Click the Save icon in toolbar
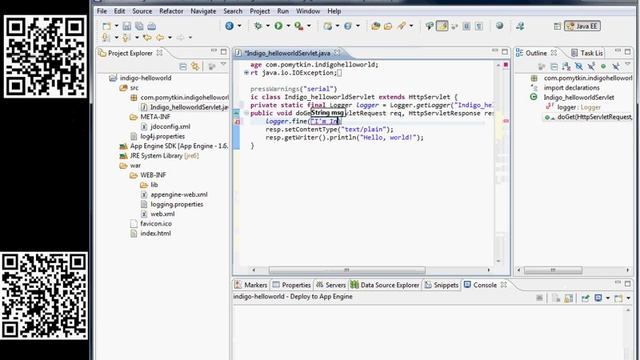Viewport: 640px width, 360px height. [127, 26]
